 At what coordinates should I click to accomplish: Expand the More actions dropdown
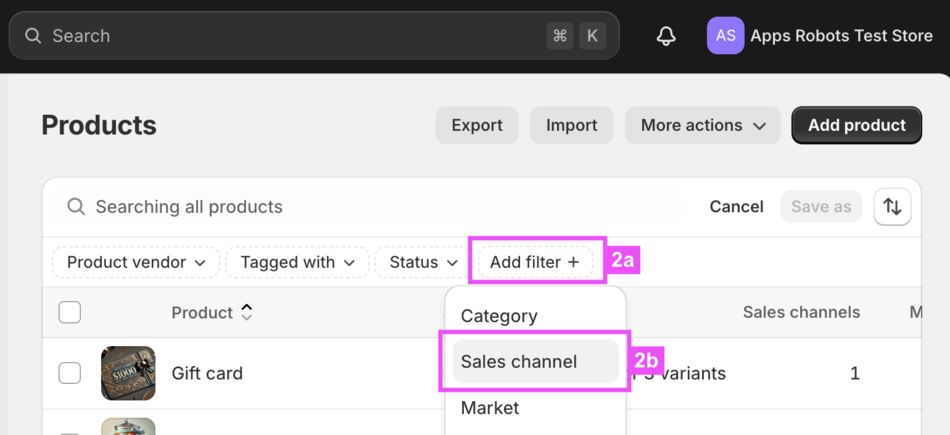point(702,125)
